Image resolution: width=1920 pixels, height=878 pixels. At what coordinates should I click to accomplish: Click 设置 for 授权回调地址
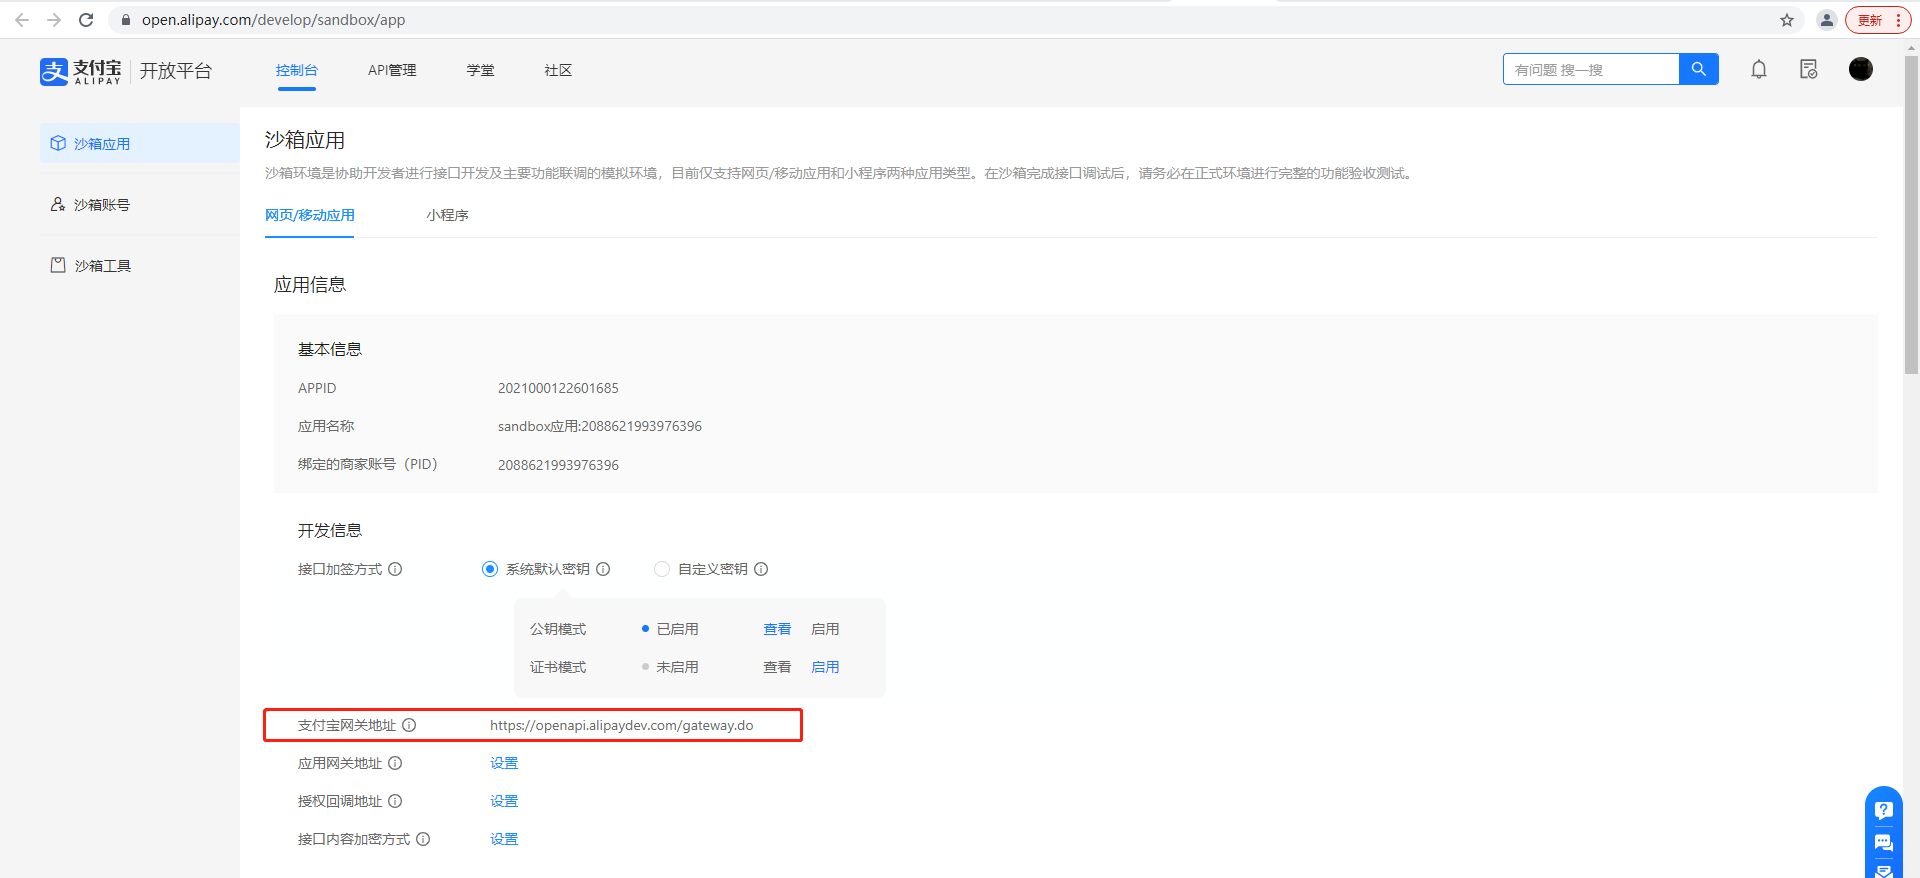tap(504, 801)
